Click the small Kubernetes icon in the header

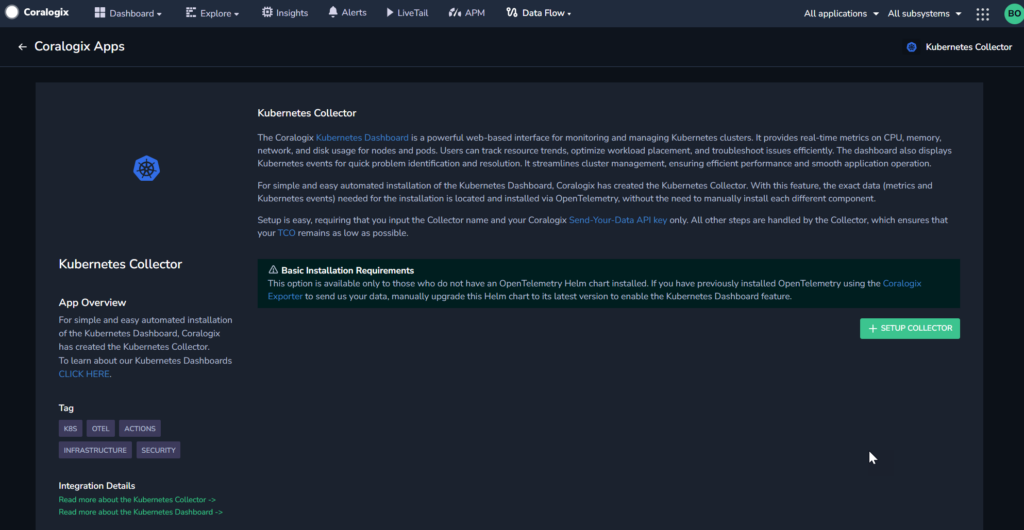(912, 47)
